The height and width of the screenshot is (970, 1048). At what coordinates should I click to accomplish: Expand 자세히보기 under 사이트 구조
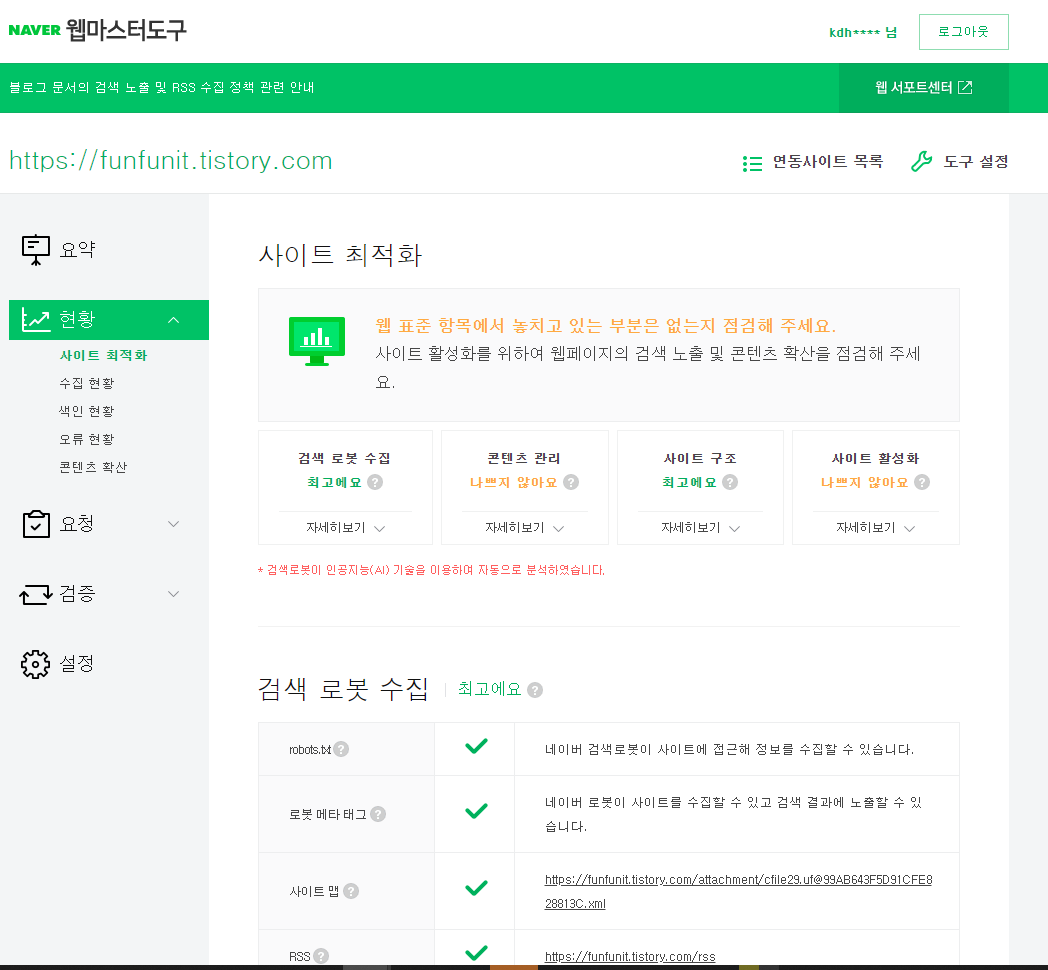pyautogui.click(x=700, y=528)
